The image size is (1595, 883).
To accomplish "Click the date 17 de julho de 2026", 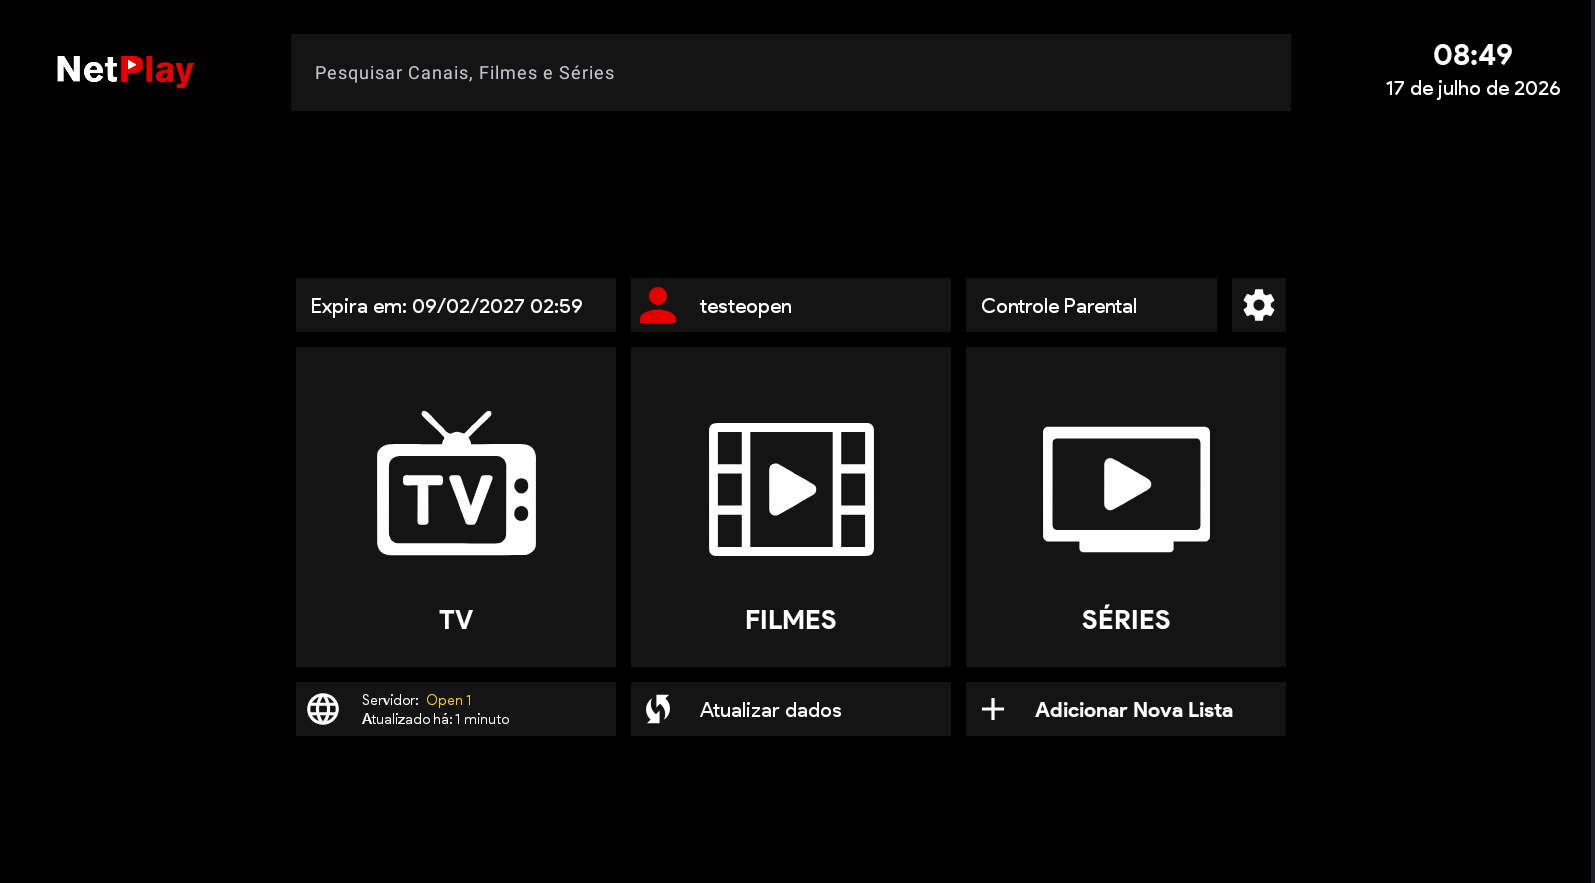I will tap(1473, 88).
